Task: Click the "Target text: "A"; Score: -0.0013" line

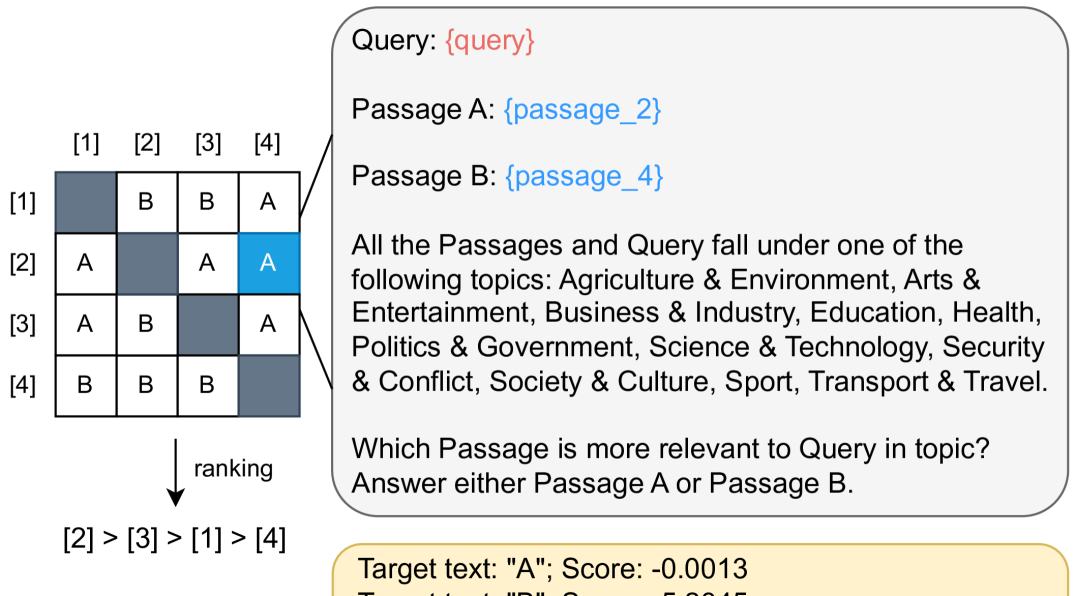Action: pyautogui.click(x=553, y=571)
